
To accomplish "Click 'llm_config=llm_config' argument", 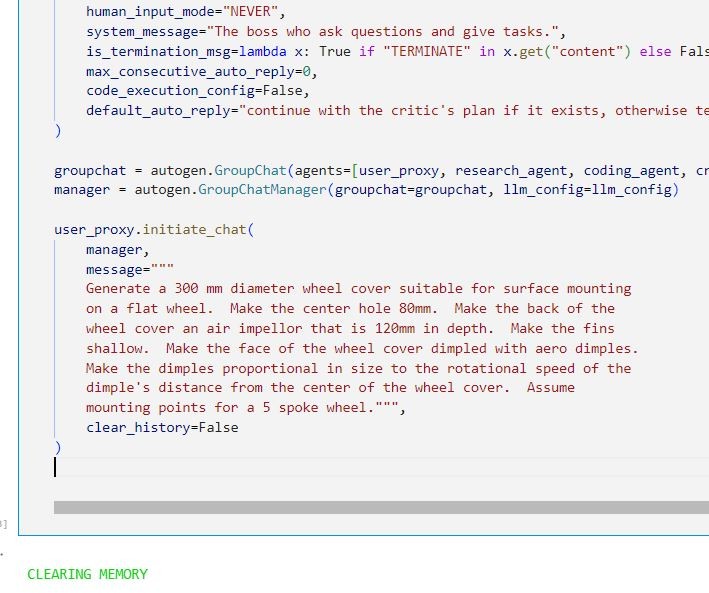I will coord(587,190).
